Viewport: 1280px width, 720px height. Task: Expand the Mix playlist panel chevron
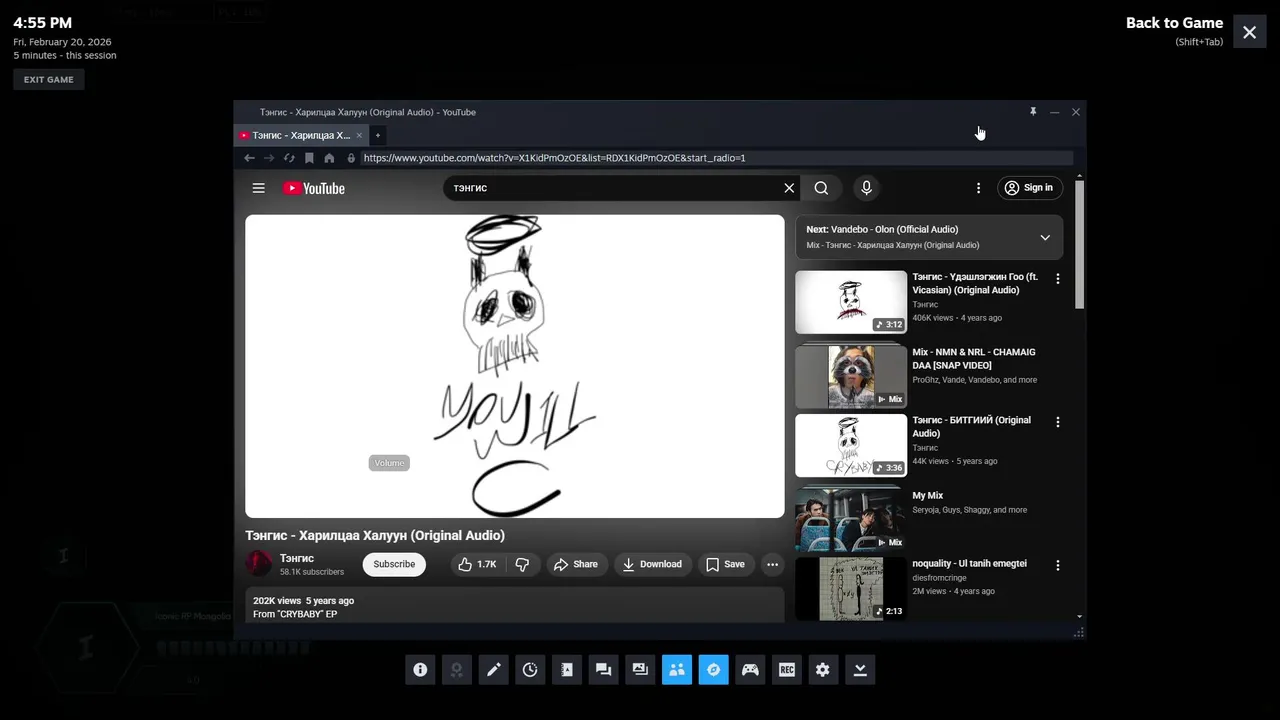coord(1045,237)
